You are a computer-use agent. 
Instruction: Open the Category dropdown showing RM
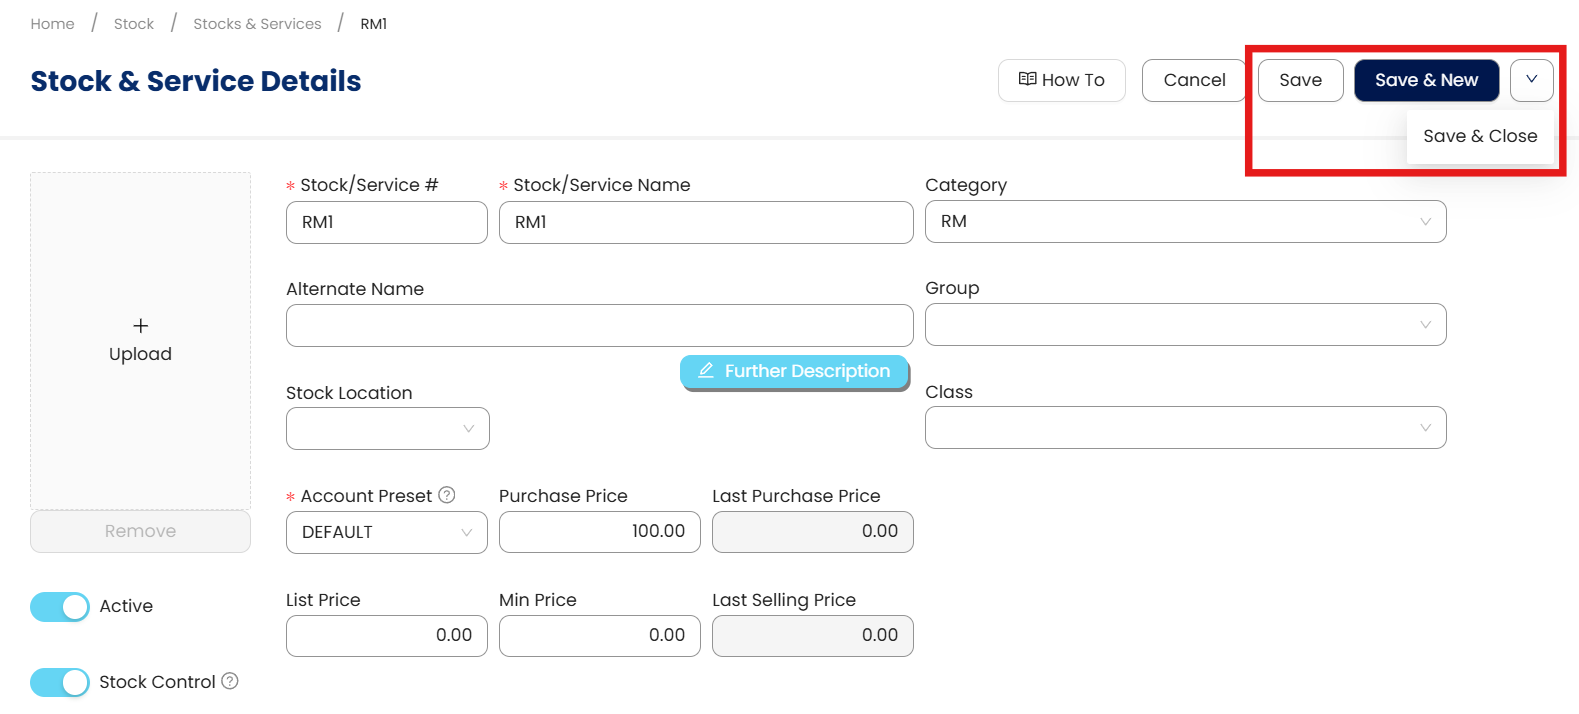tap(1185, 222)
